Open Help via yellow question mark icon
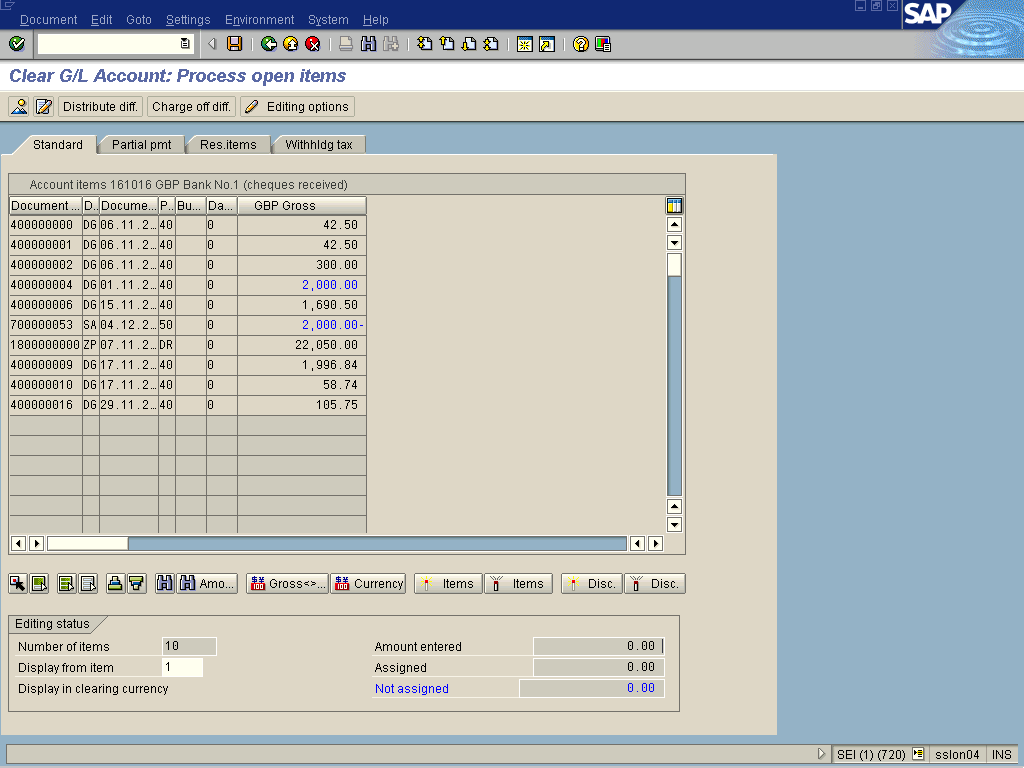This screenshot has width=1024, height=768. click(581, 44)
